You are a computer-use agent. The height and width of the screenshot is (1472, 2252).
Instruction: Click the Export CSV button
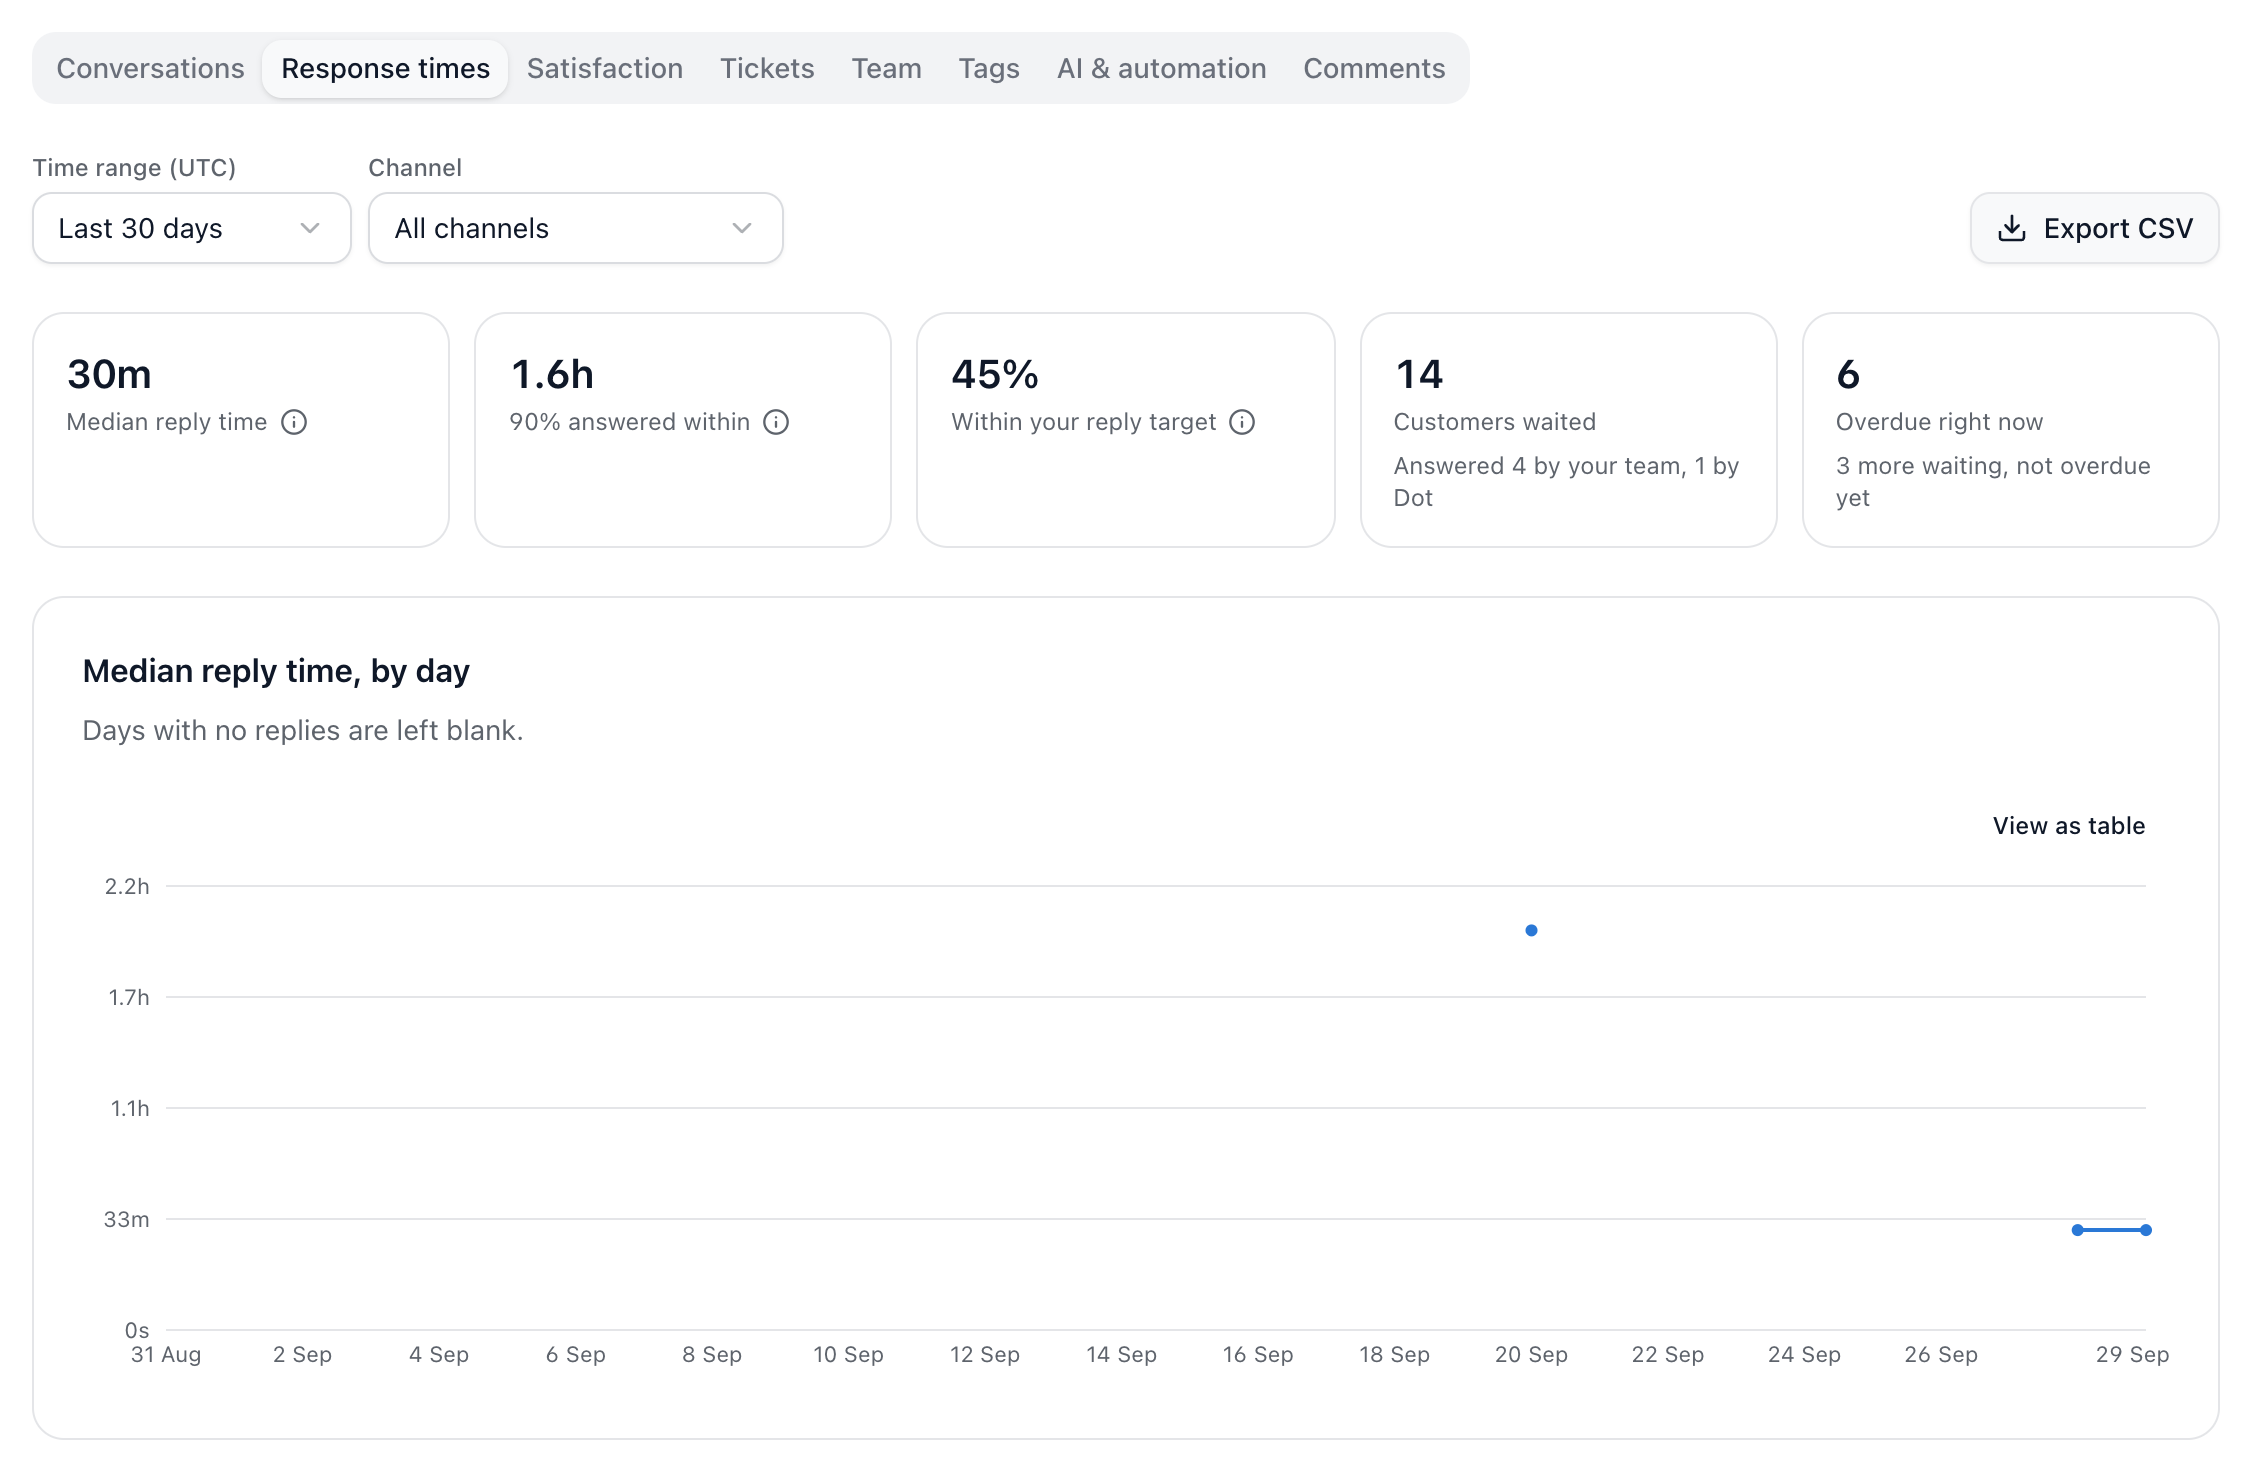[2095, 228]
